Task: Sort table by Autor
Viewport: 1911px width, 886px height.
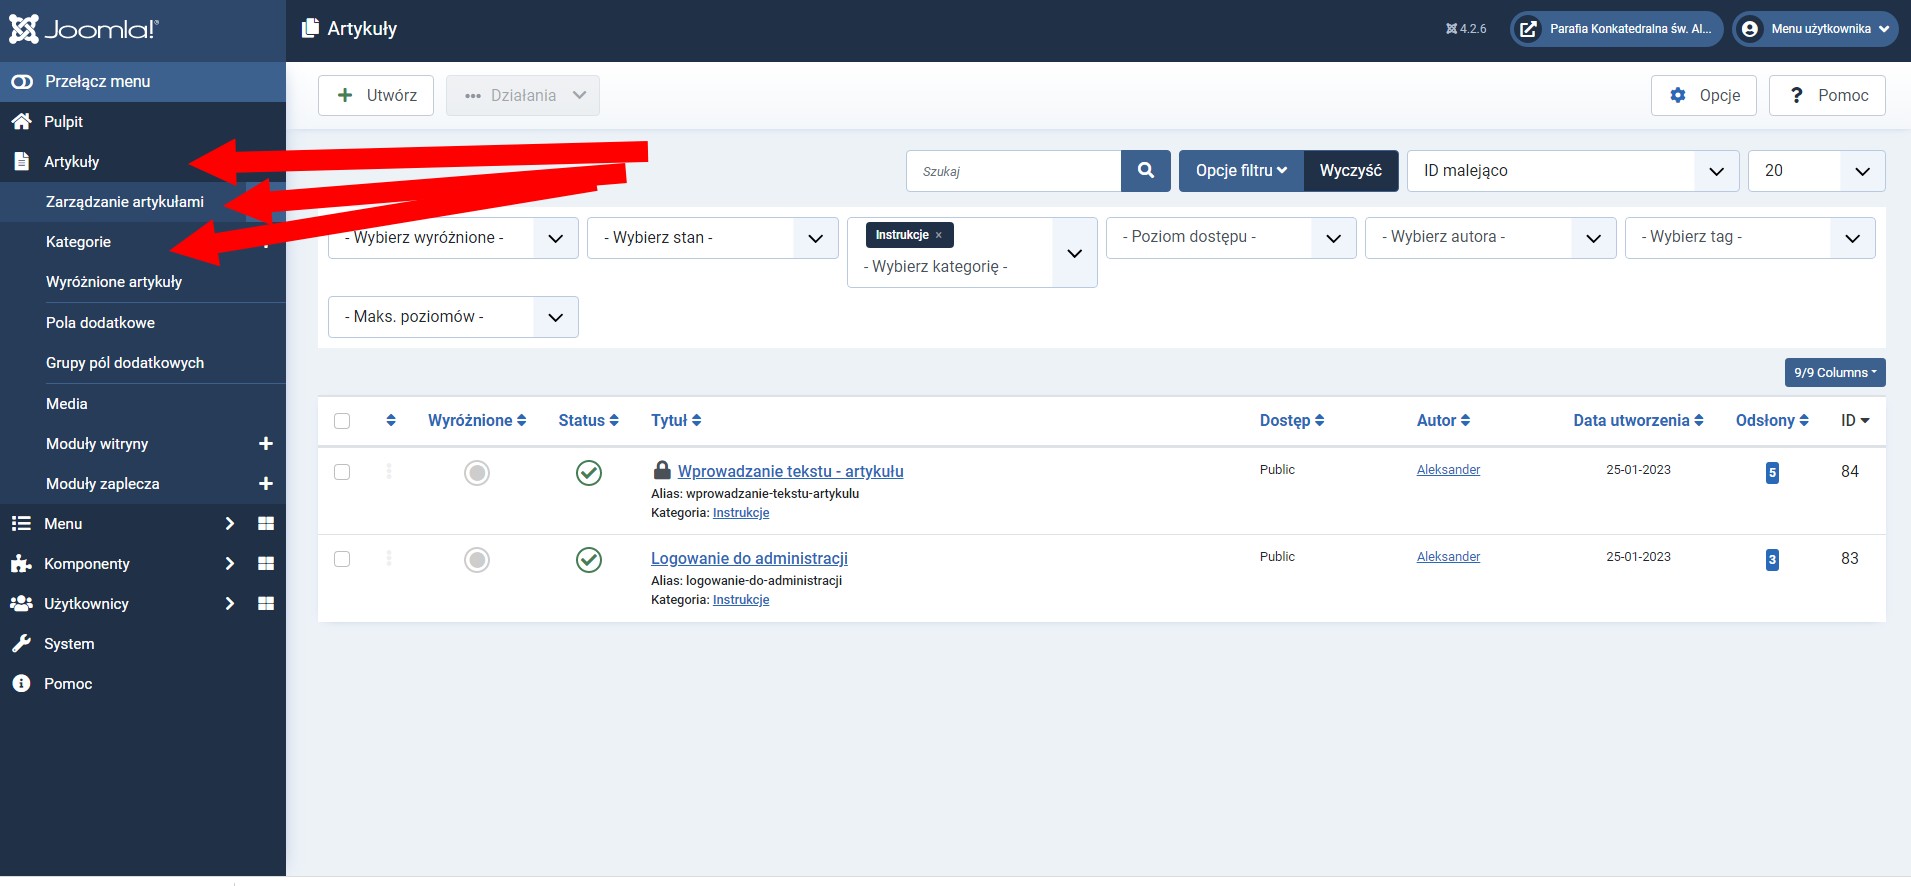Action: coord(1444,421)
